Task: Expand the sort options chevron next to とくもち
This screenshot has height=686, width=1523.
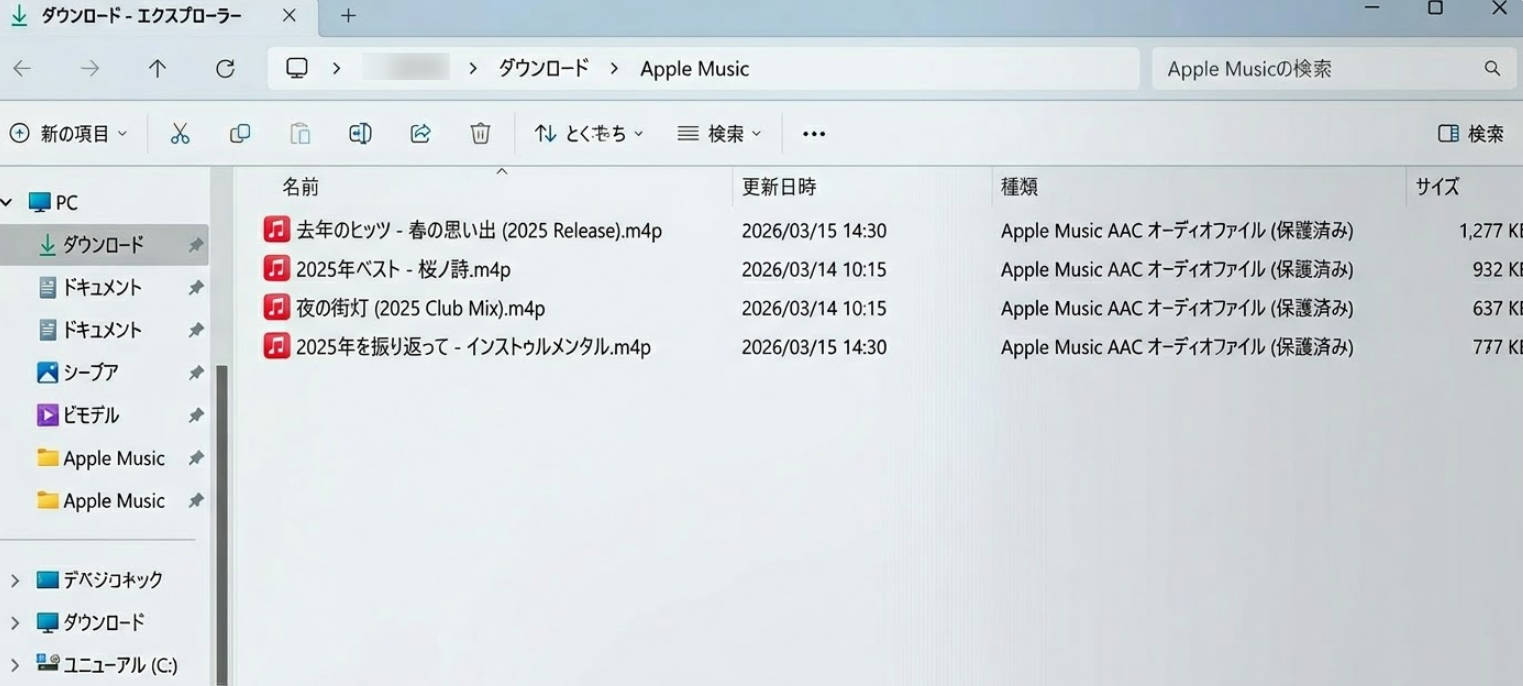Action: point(637,133)
